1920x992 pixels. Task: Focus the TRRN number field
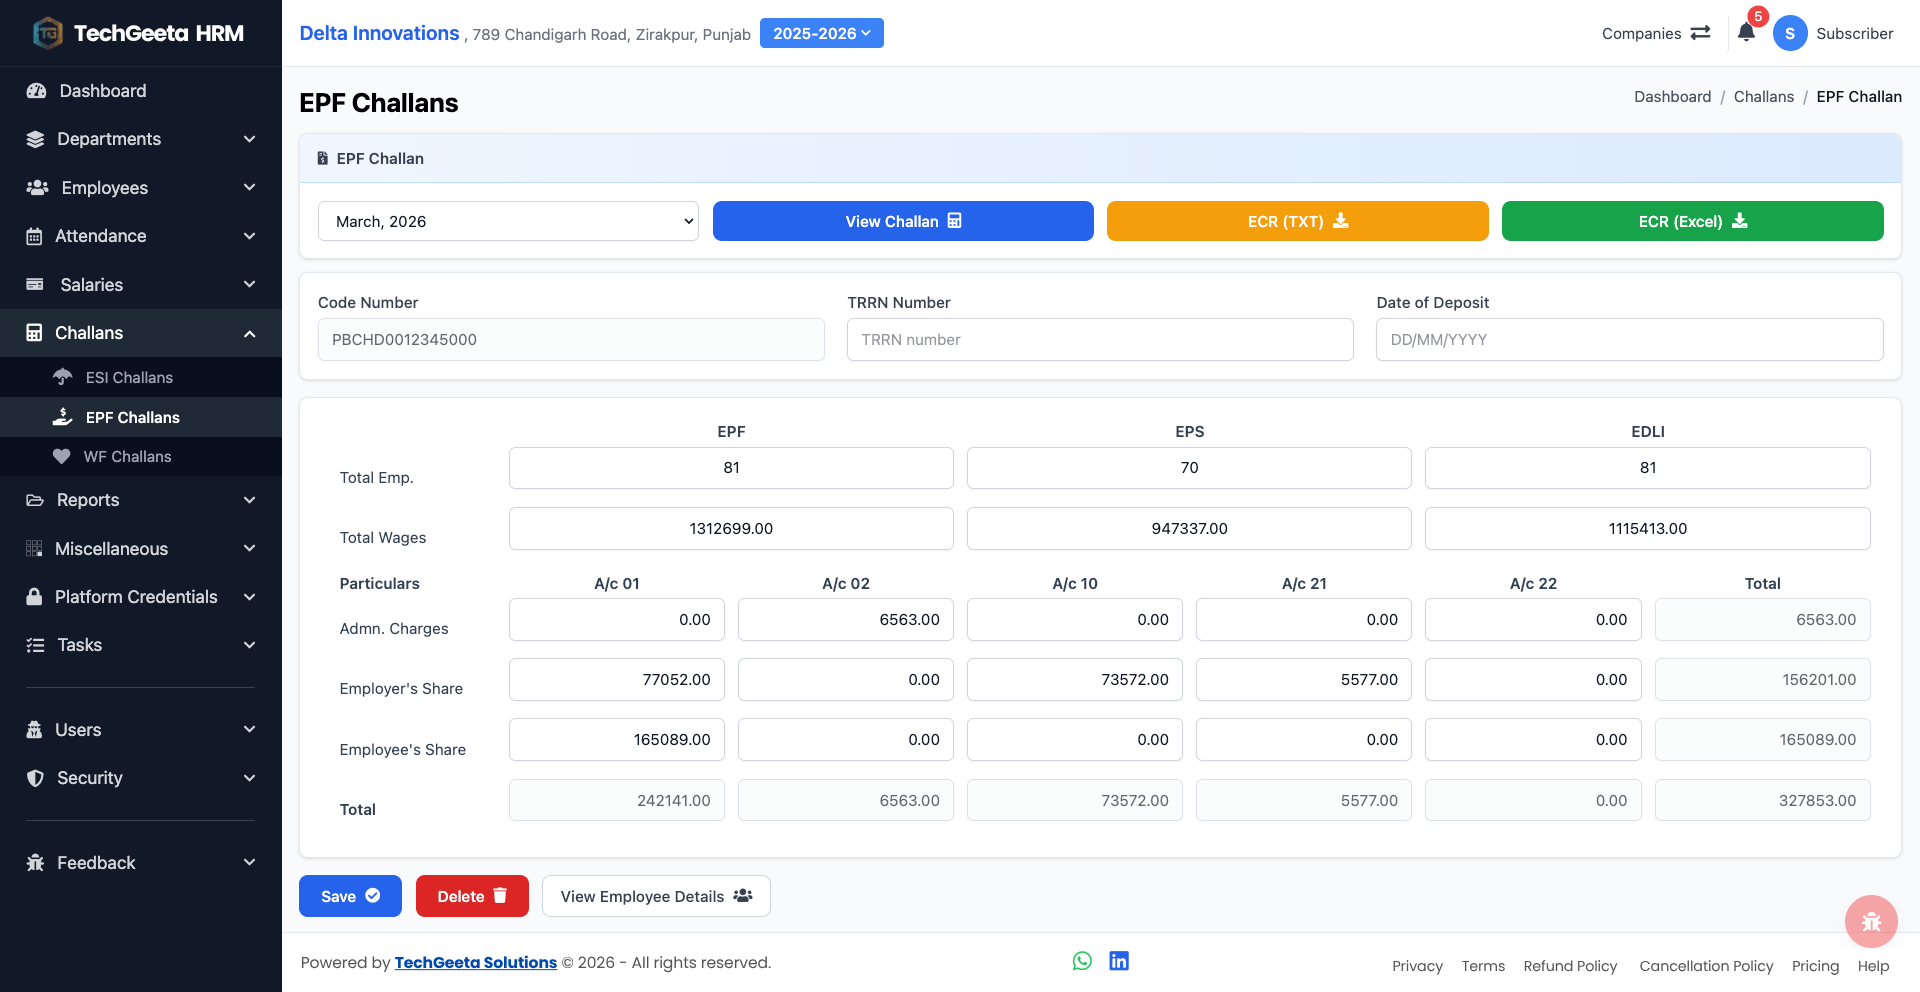[1100, 340]
